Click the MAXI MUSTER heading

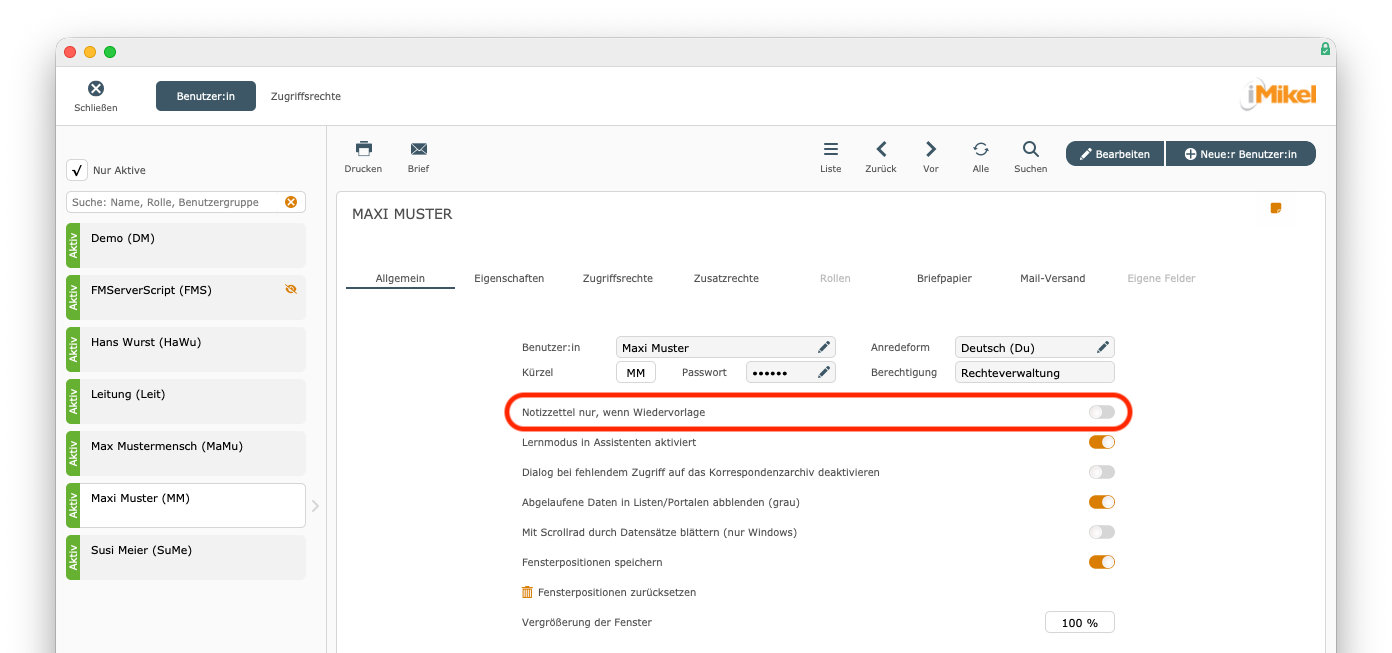click(x=402, y=214)
